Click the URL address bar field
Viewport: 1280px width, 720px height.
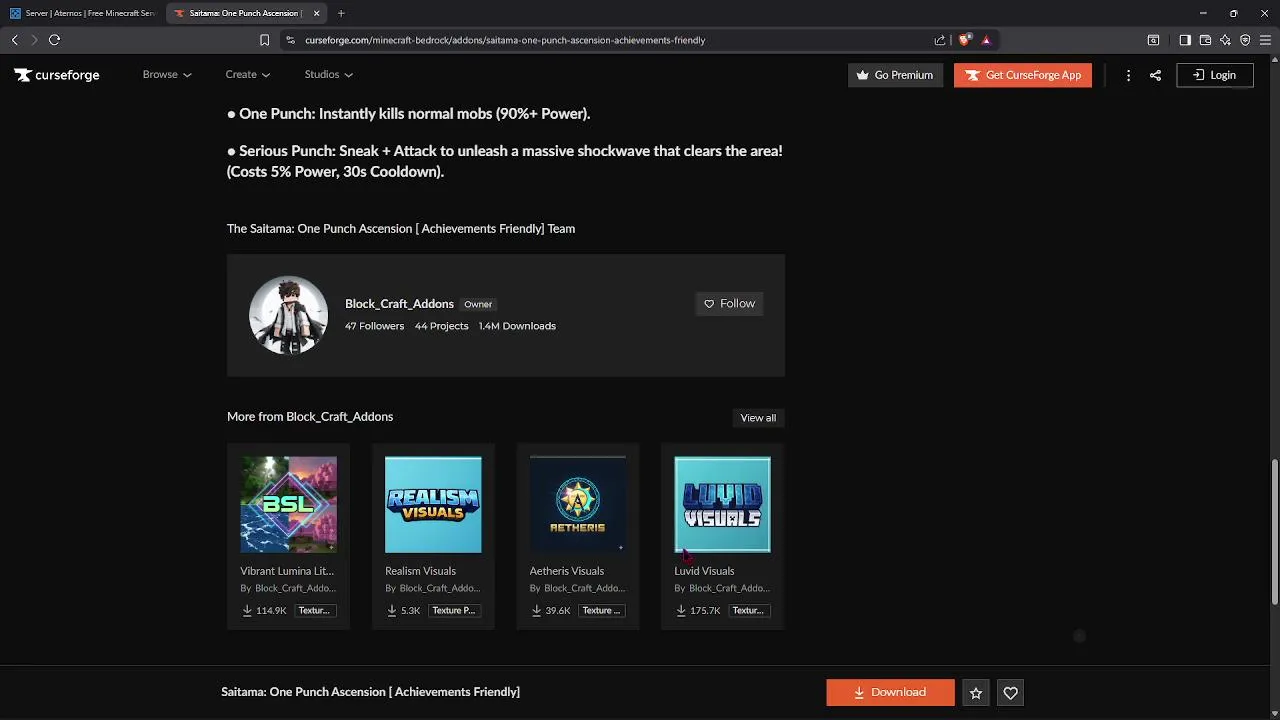point(611,40)
